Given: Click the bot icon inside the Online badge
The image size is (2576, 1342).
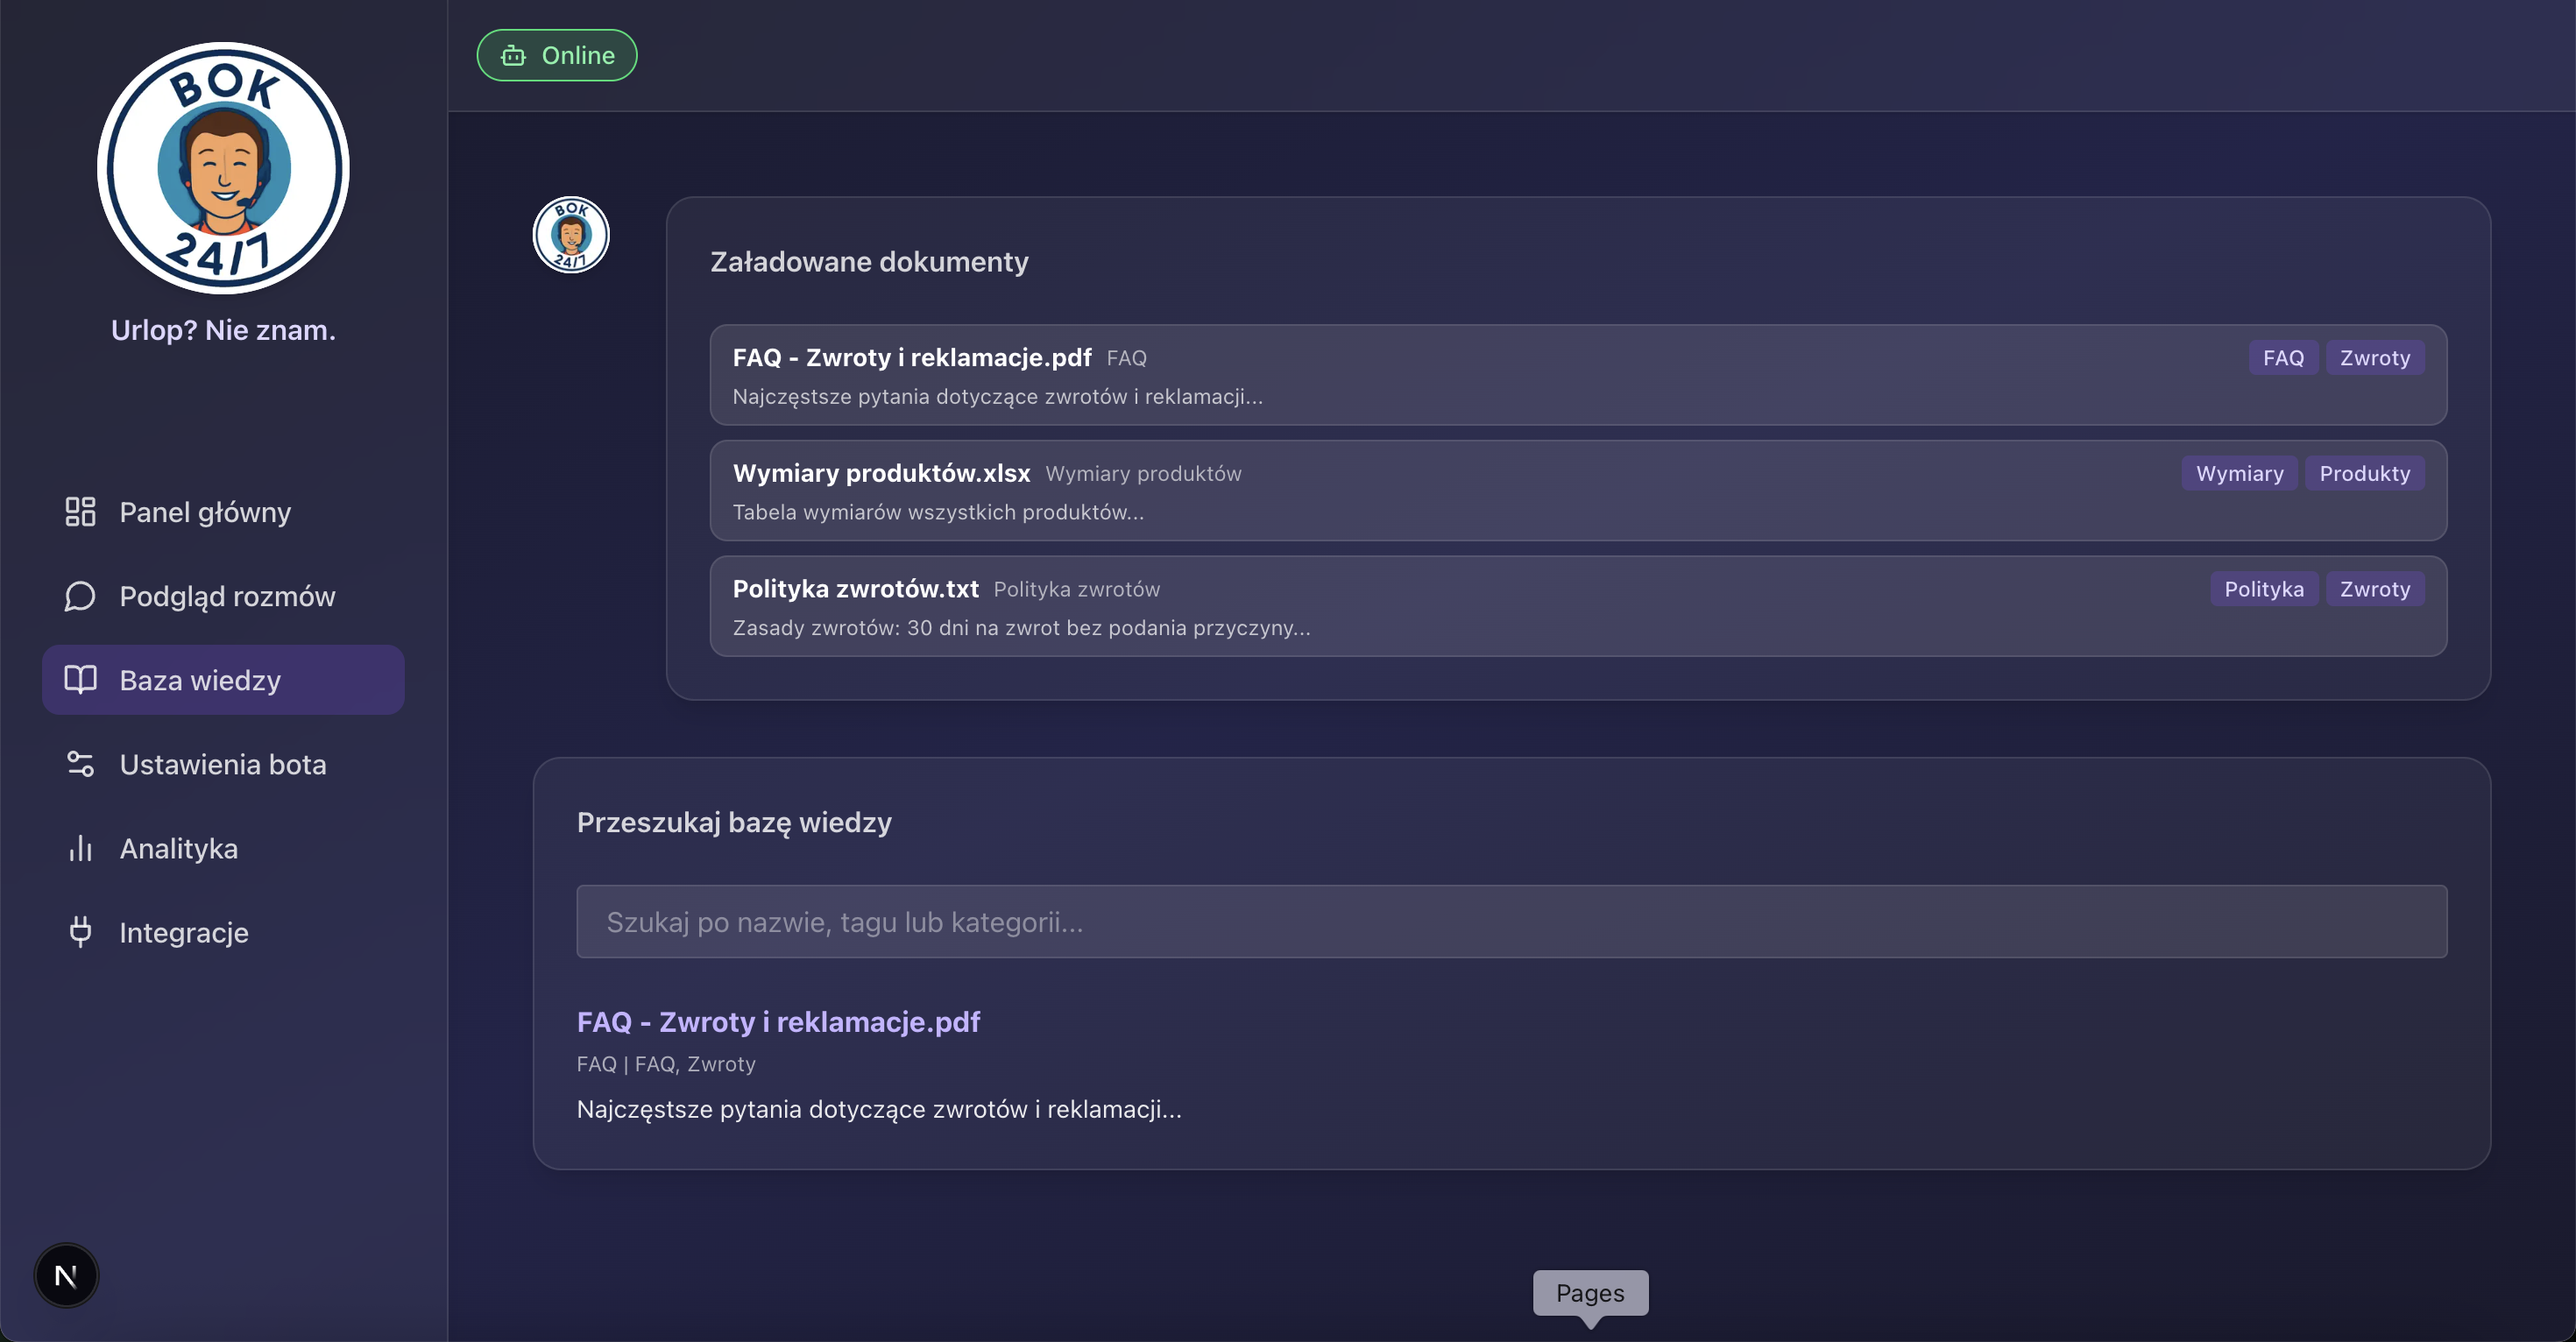Looking at the screenshot, I should [x=514, y=55].
